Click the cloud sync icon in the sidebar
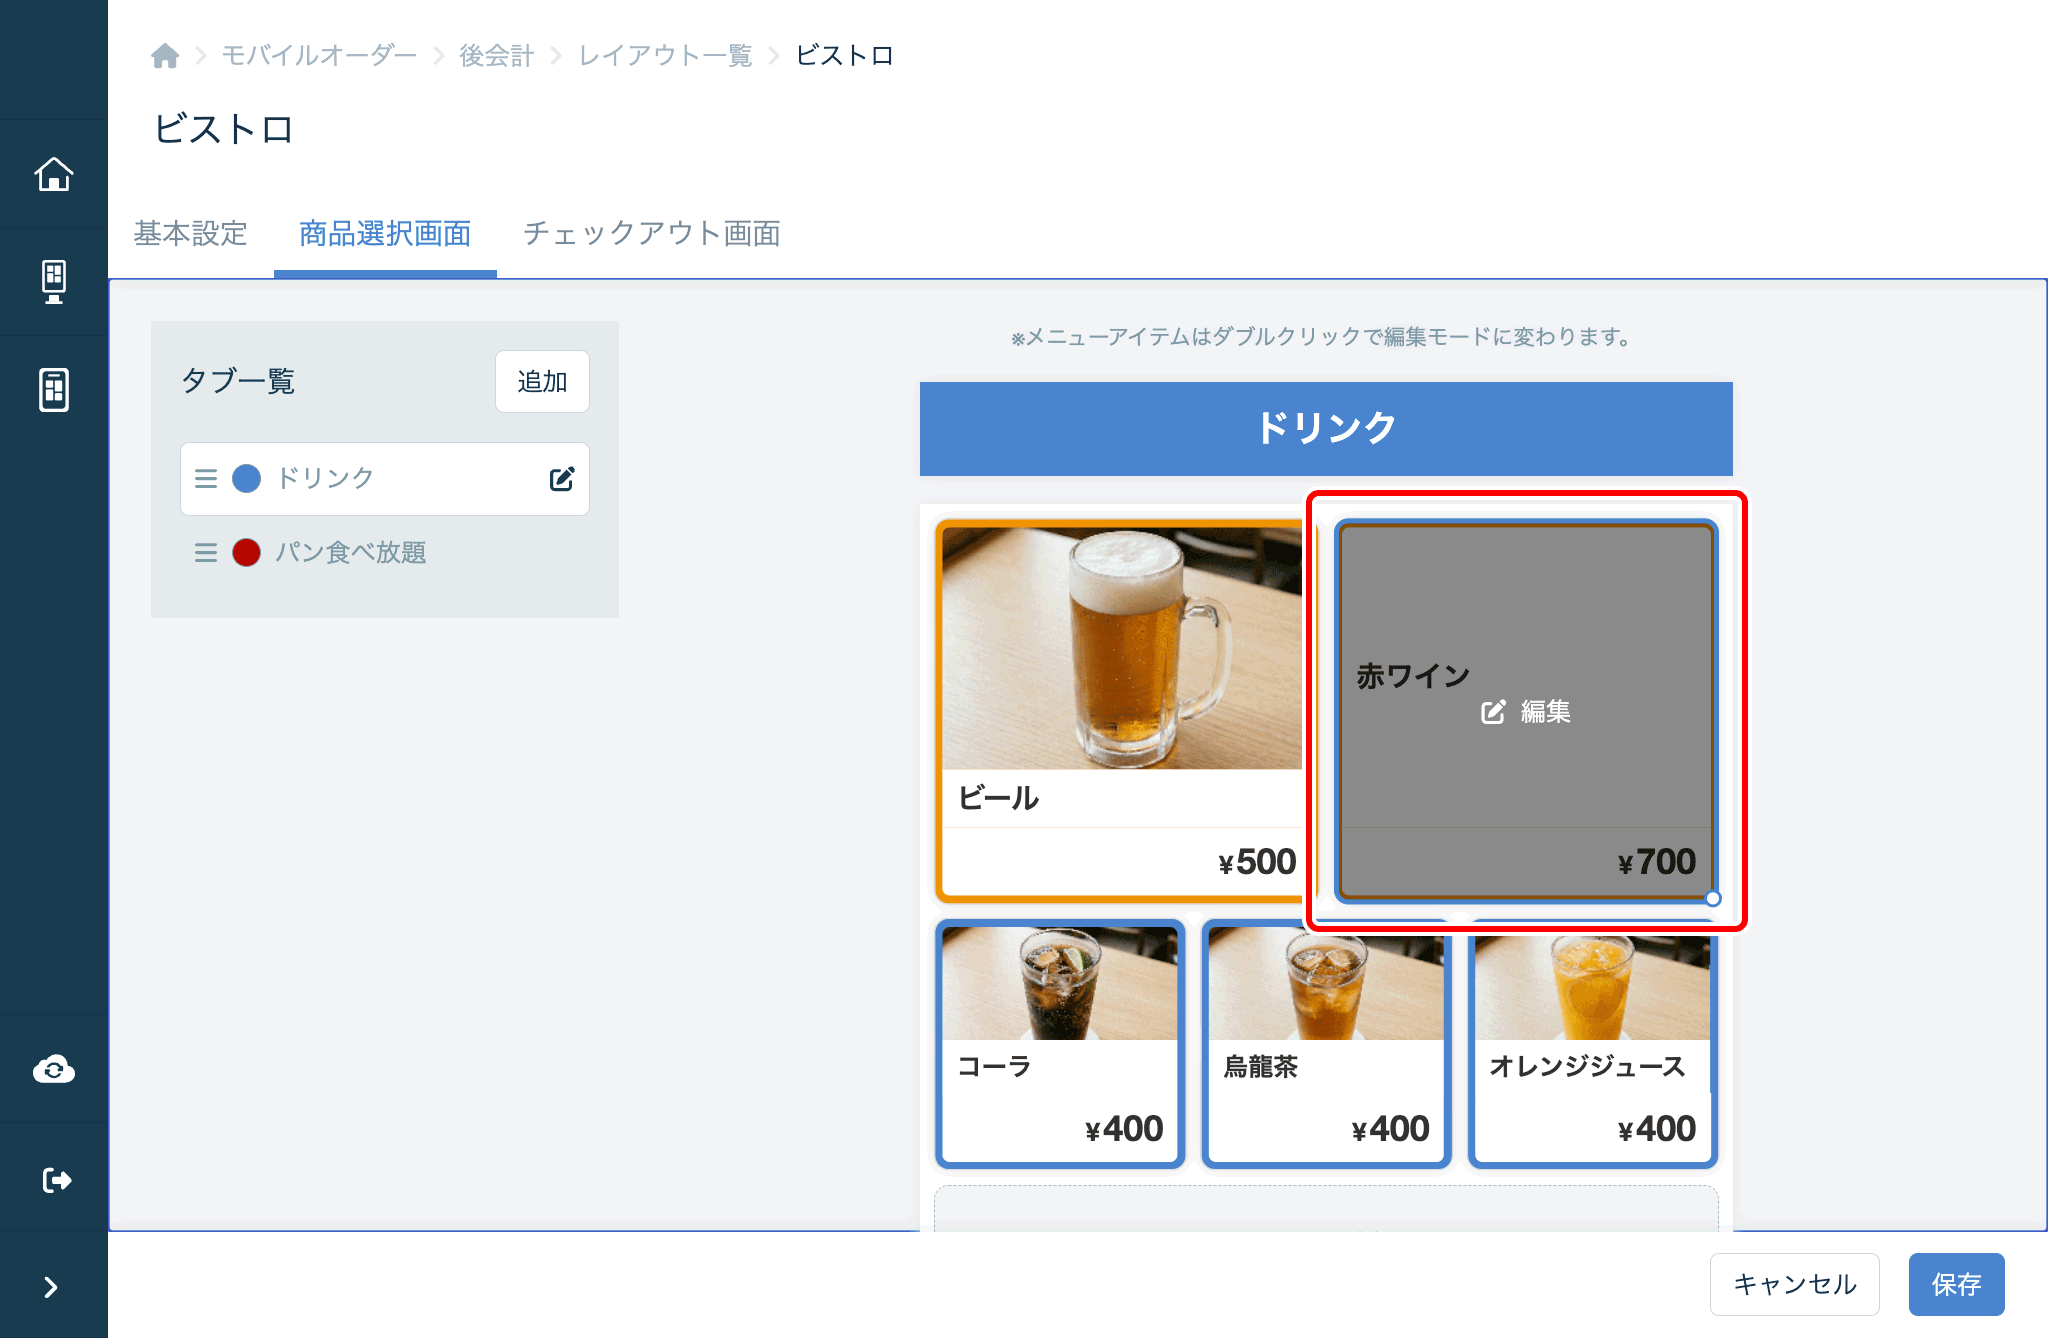 click(x=54, y=1069)
